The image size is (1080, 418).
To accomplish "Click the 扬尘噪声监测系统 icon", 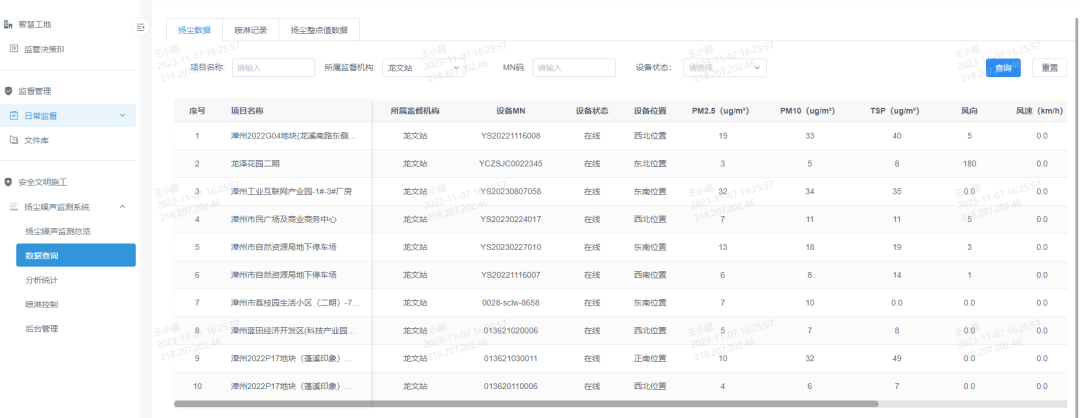I will point(13,207).
